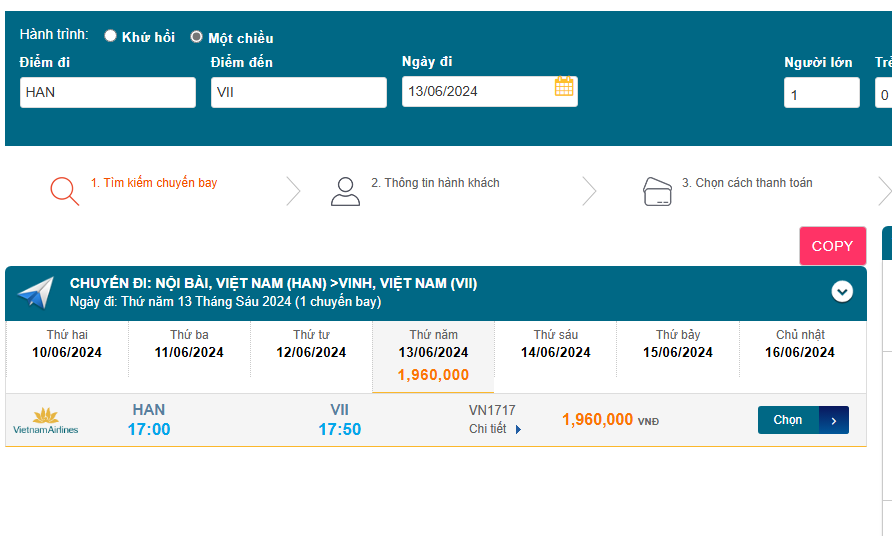Viewport: 892px width, 536px height.
Task: Click the Điểm đi origin field
Action: click(x=108, y=93)
